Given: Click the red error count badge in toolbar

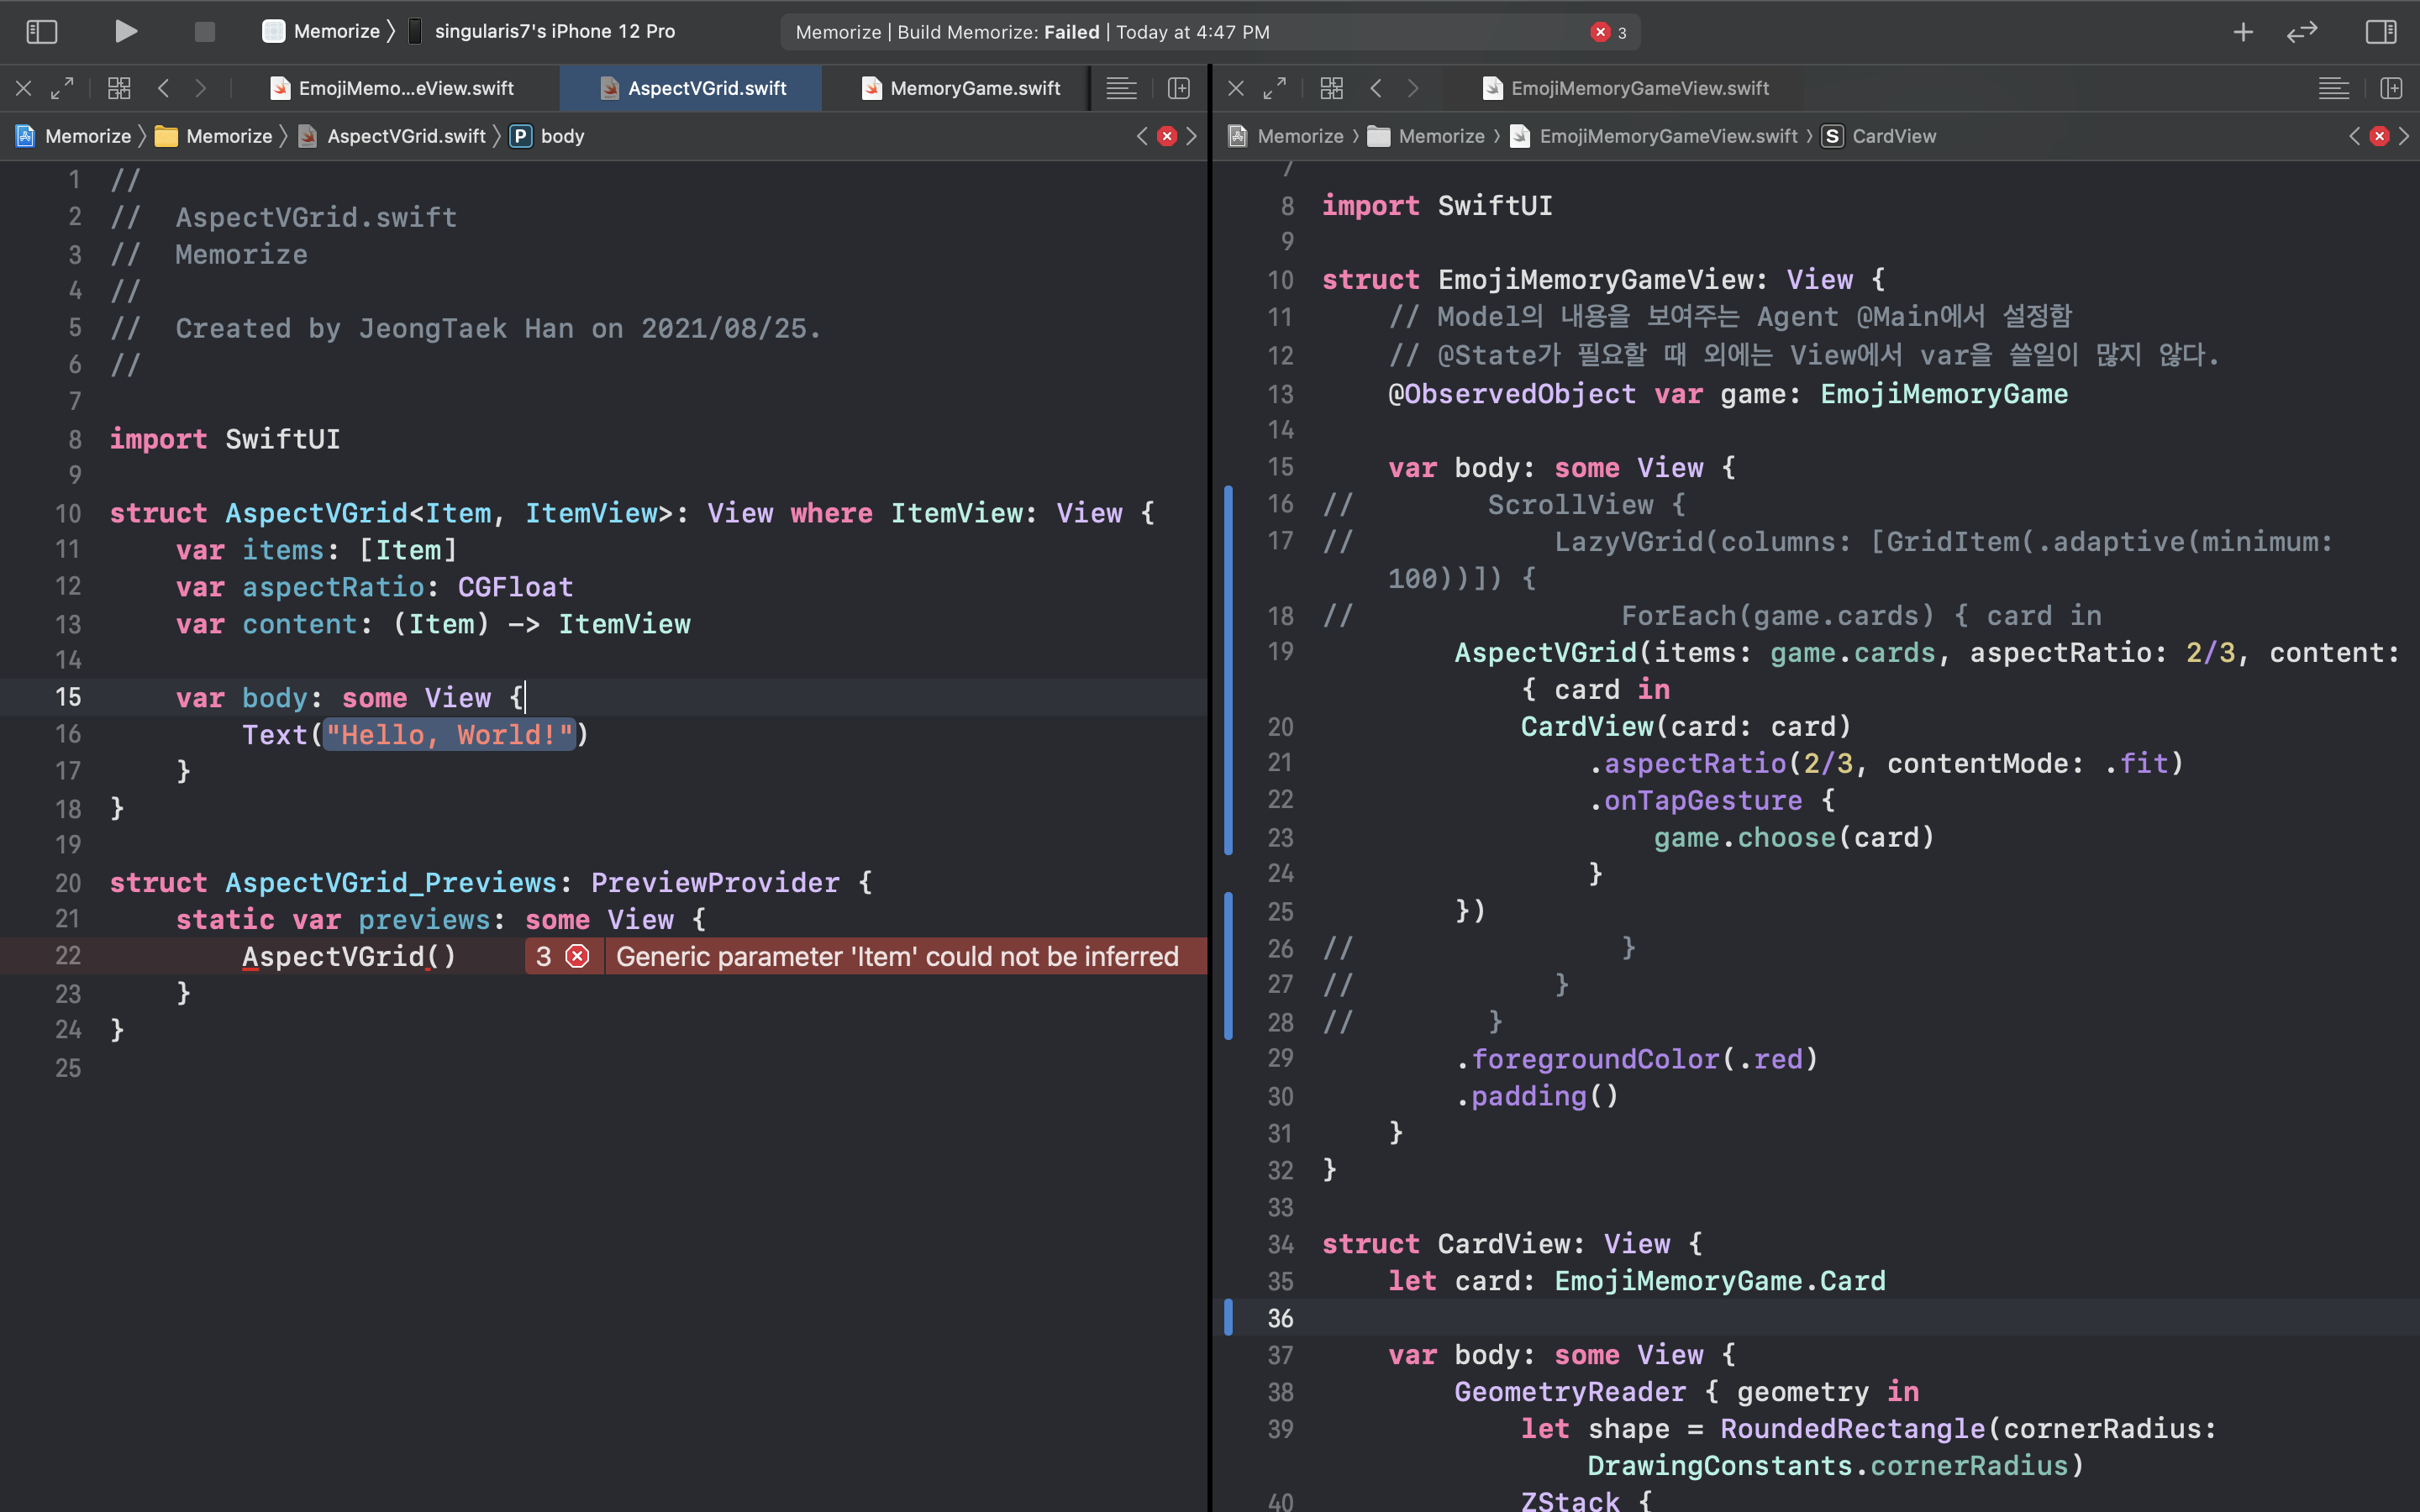Looking at the screenshot, I should coord(1608,32).
